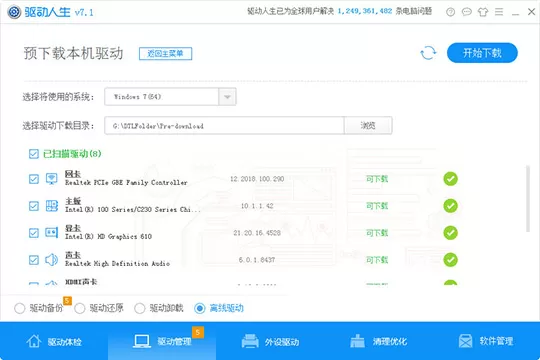Click badge 5 on 驱动管理 tab
The height and width of the screenshot is (360, 540).
coord(198,332)
